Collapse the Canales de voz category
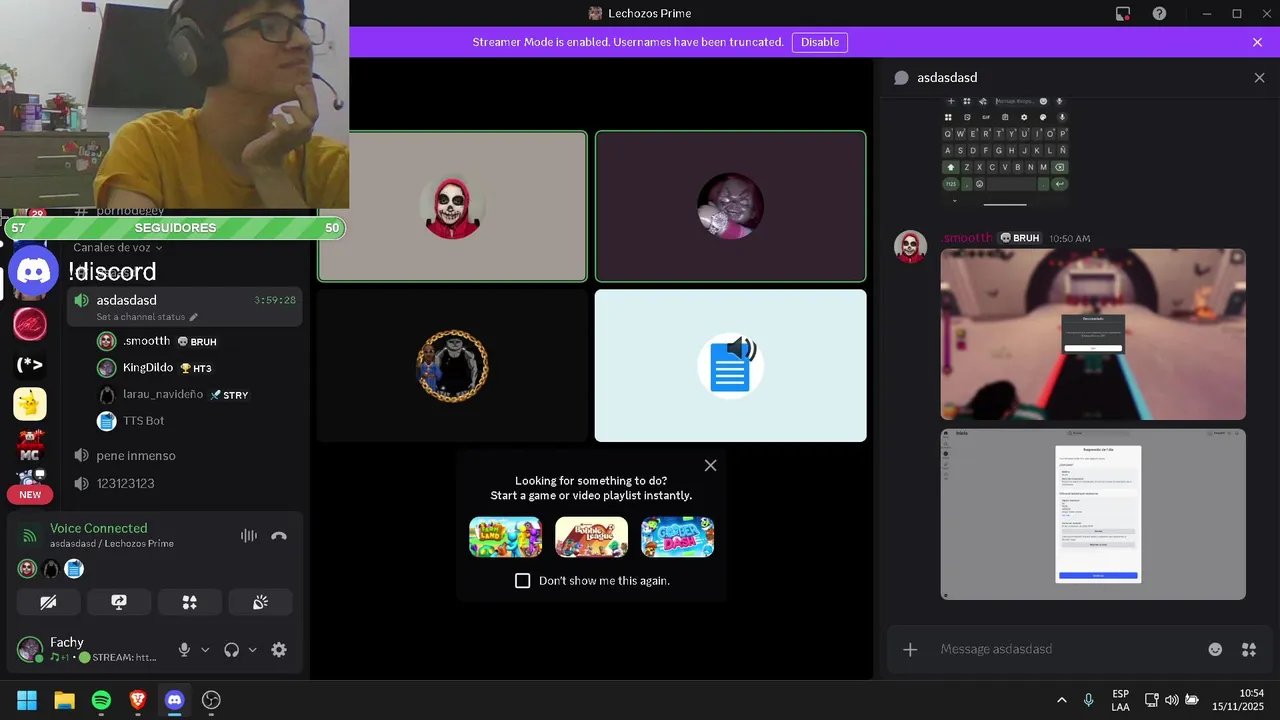 click(x=118, y=247)
